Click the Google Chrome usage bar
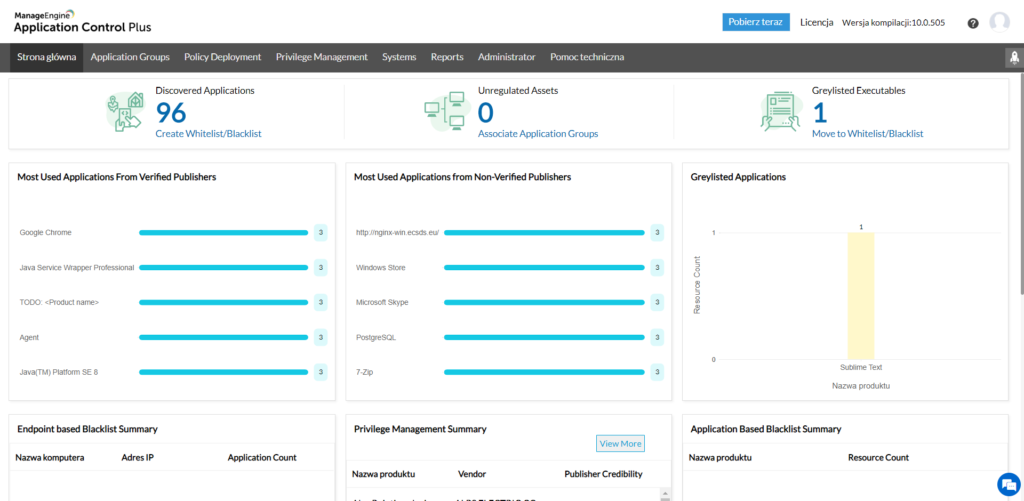The image size is (1024, 501). [x=223, y=233]
